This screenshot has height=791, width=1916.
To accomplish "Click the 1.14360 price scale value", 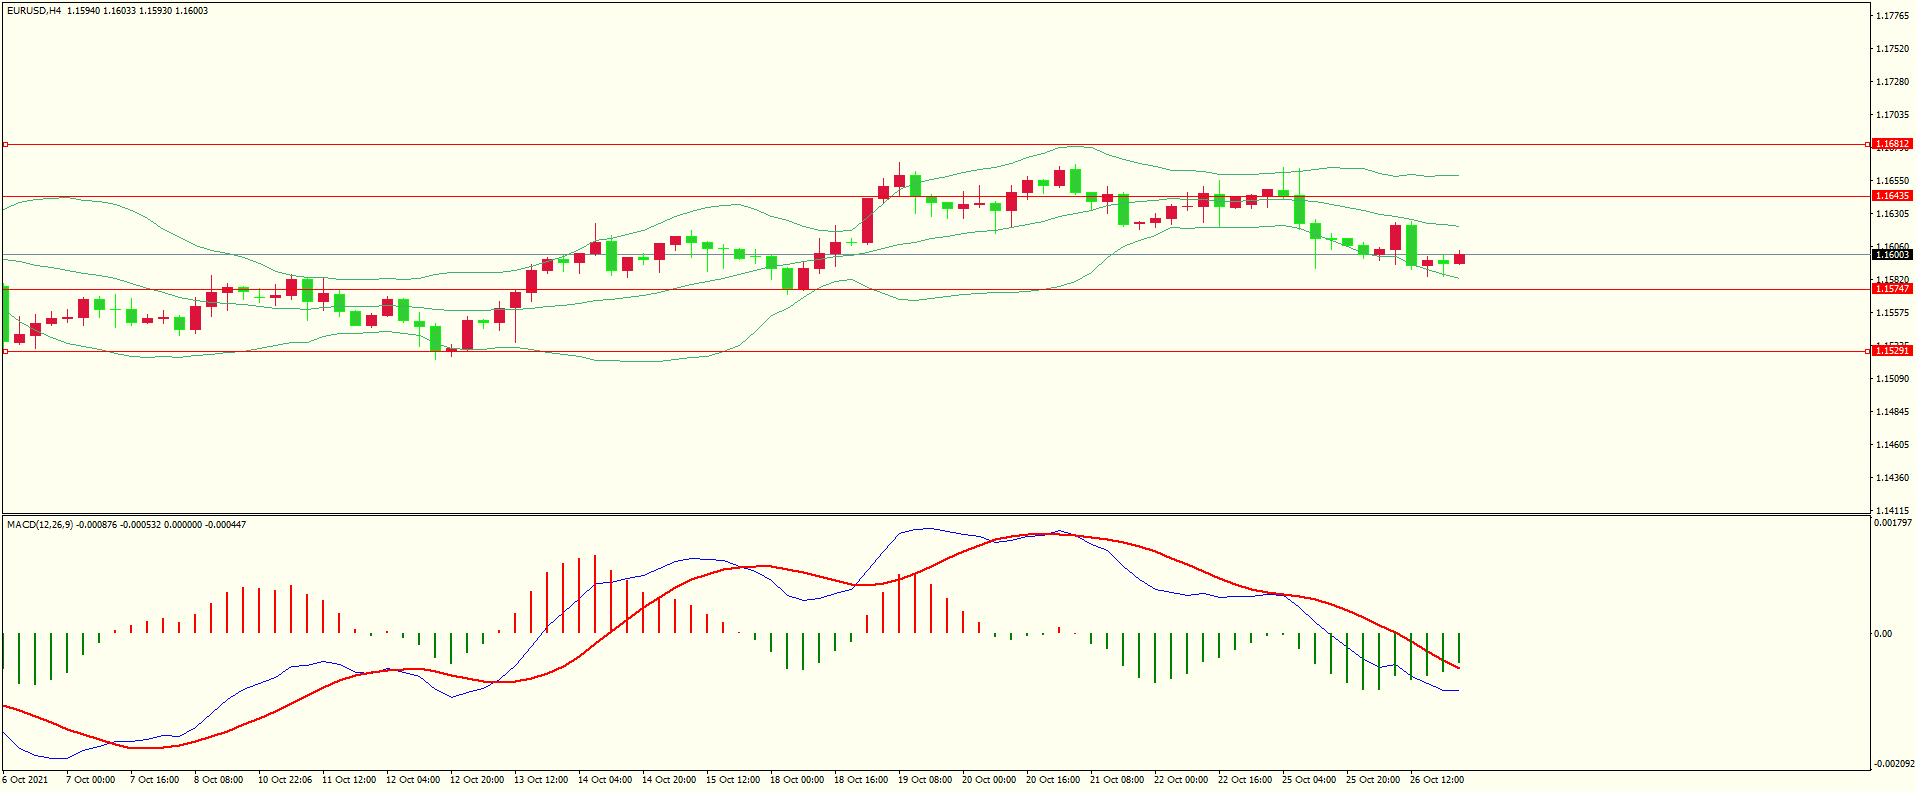I will click(x=1893, y=478).
